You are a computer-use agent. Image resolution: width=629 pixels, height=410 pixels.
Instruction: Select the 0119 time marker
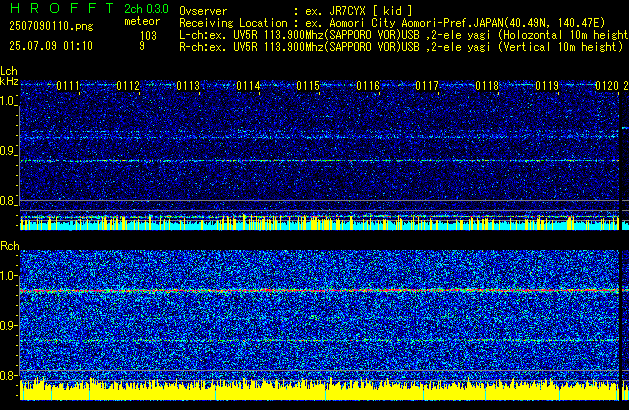pos(547,86)
